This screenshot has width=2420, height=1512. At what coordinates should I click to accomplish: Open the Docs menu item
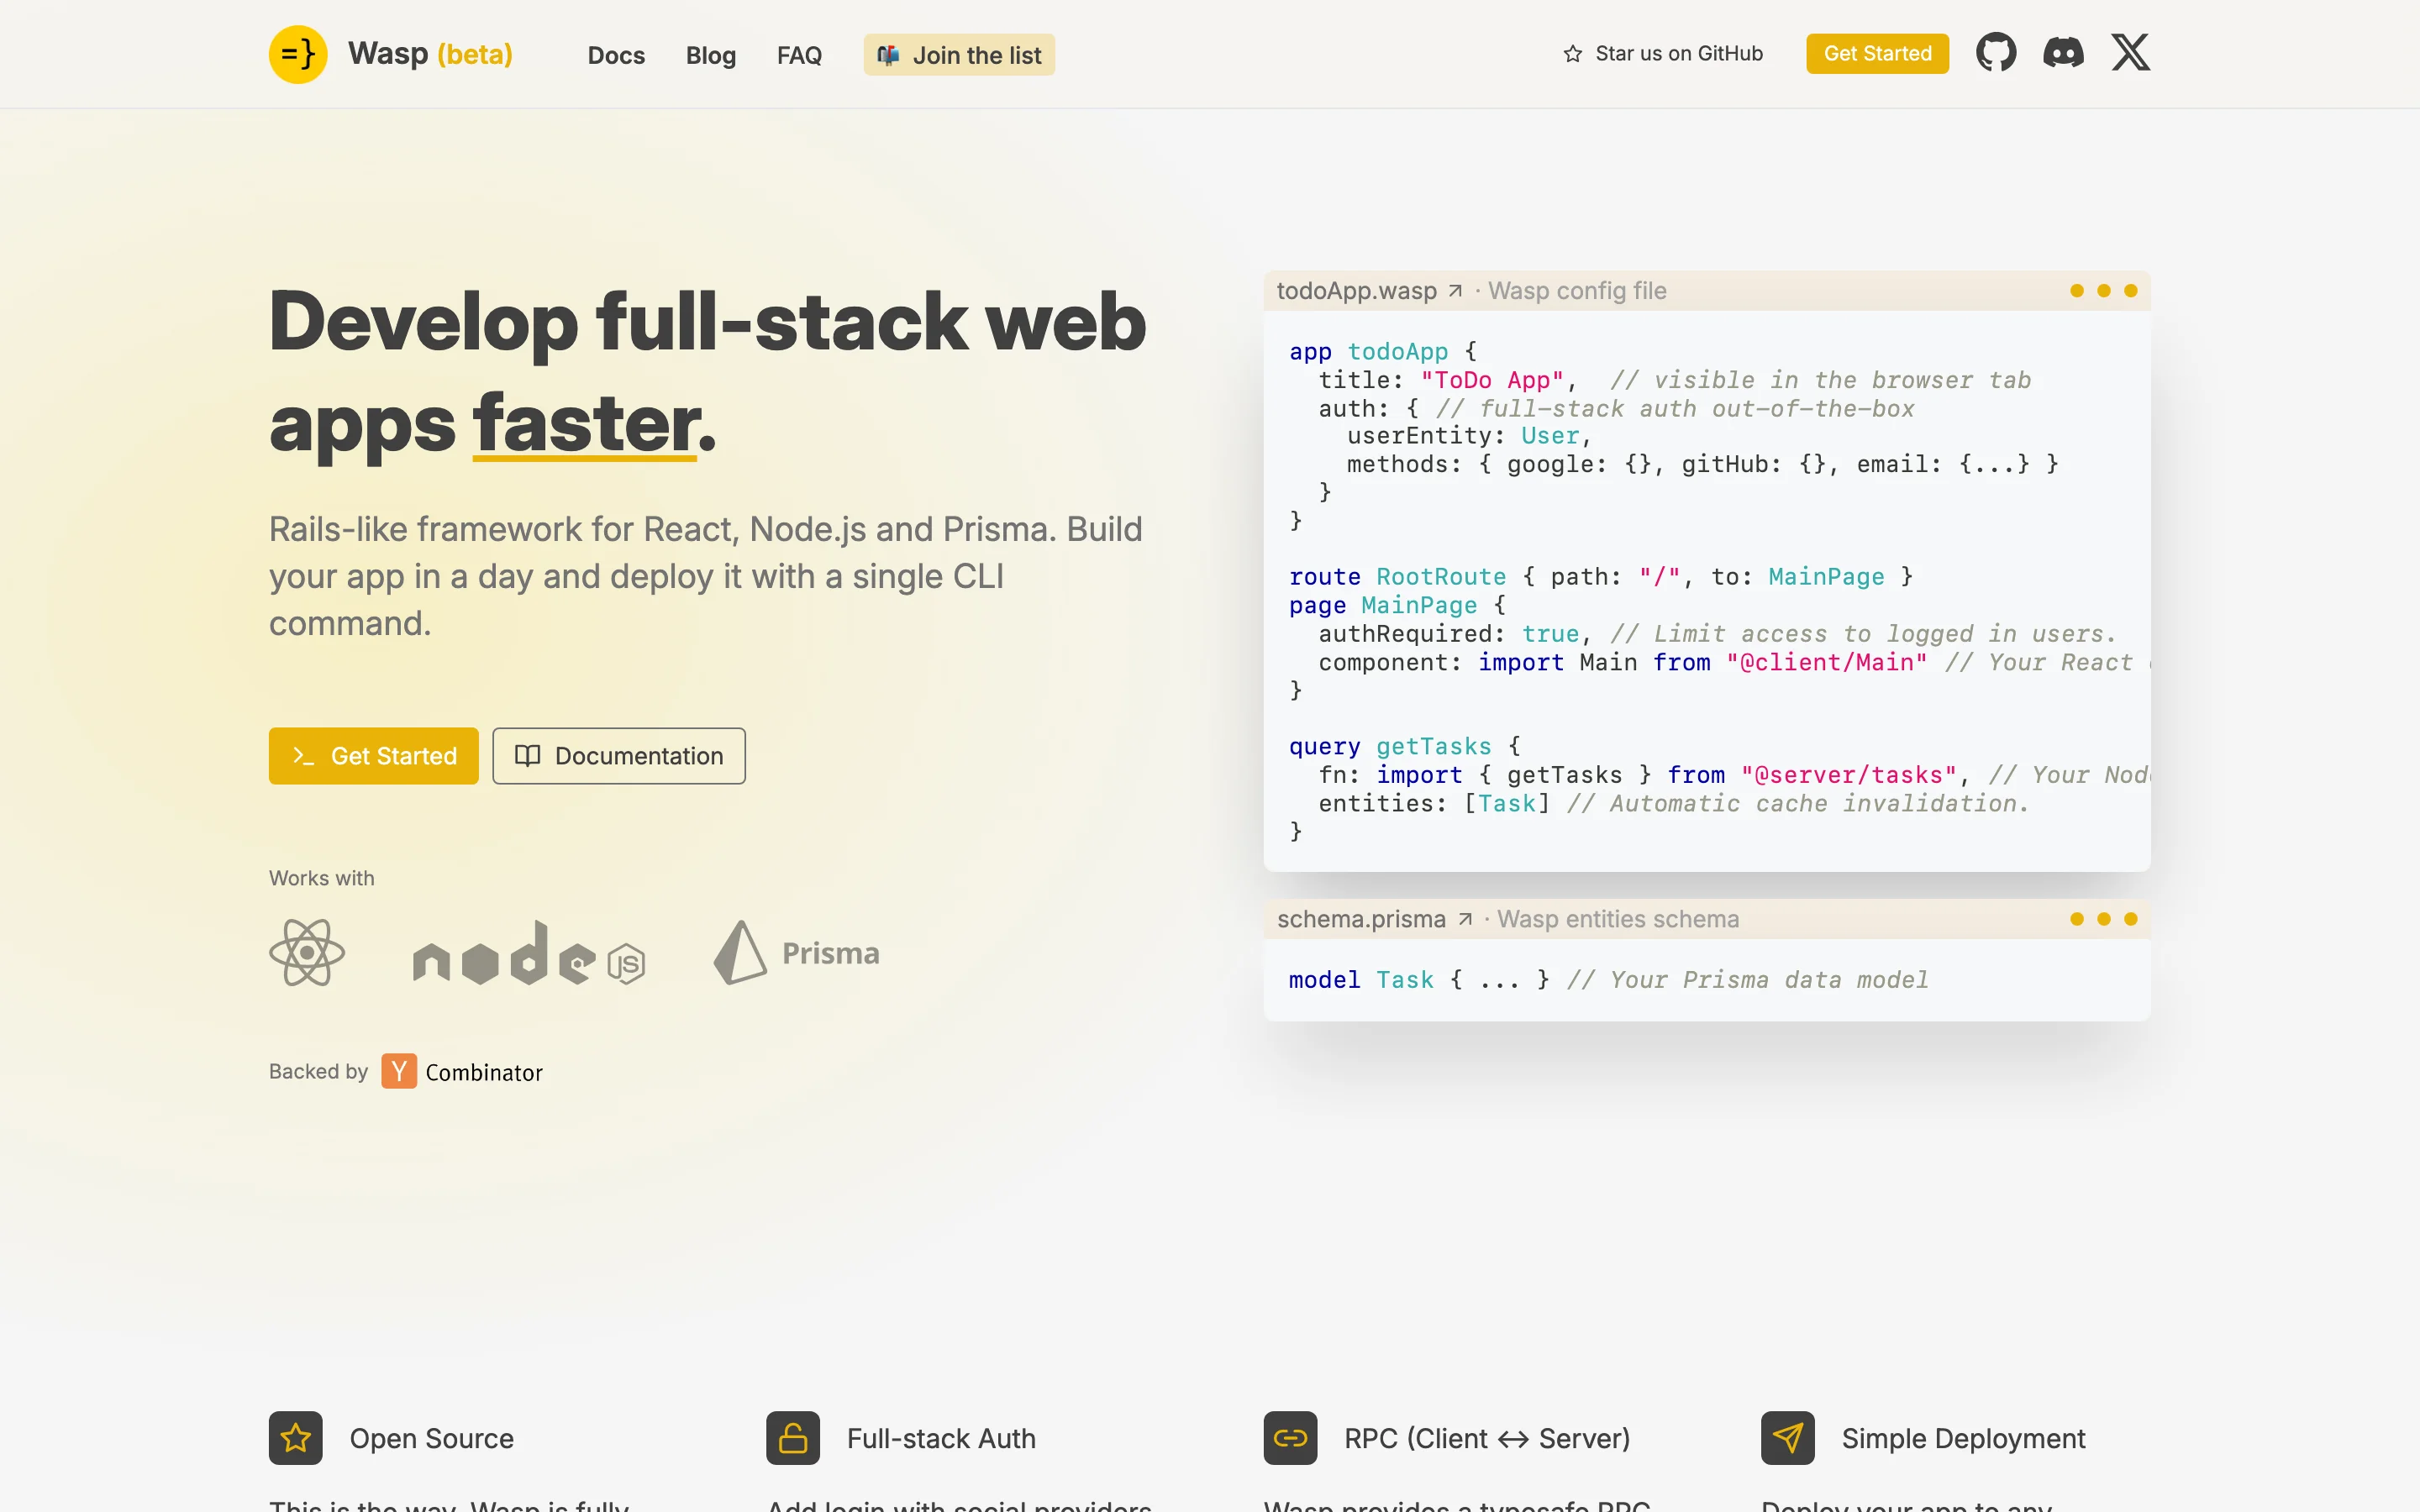click(x=616, y=55)
